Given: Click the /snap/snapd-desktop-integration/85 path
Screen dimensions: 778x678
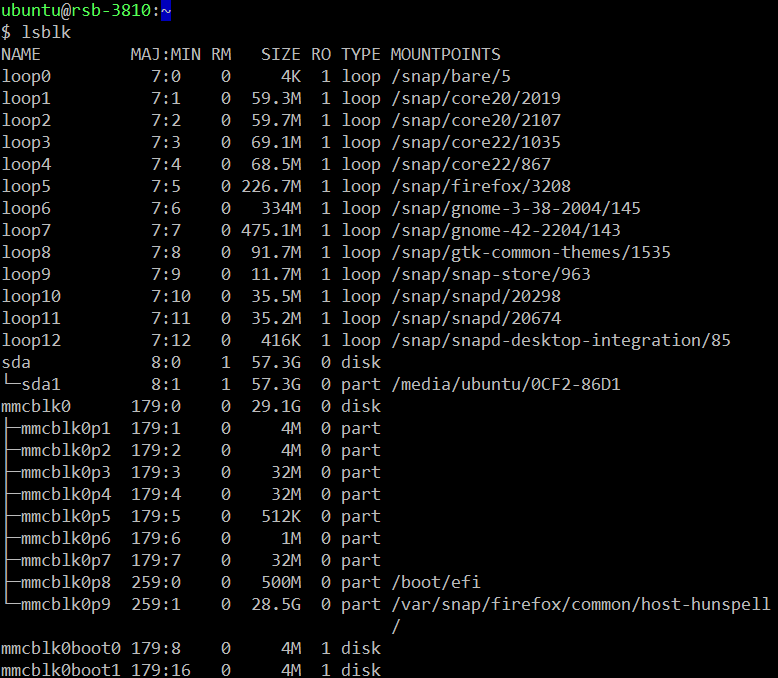Looking at the screenshot, I should (x=560, y=340).
